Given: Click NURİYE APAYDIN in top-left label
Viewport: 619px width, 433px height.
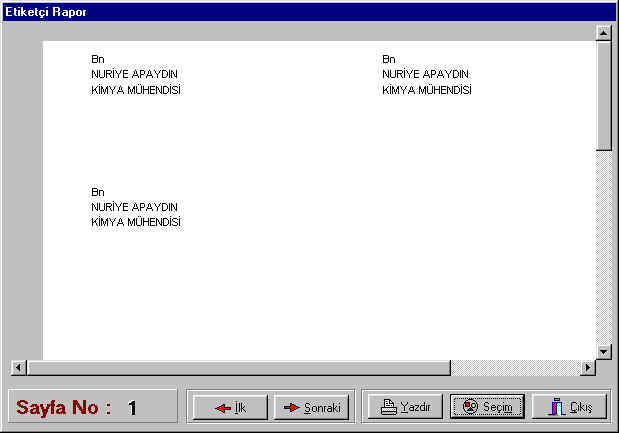Looking at the screenshot, I should [x=134, y=74].
